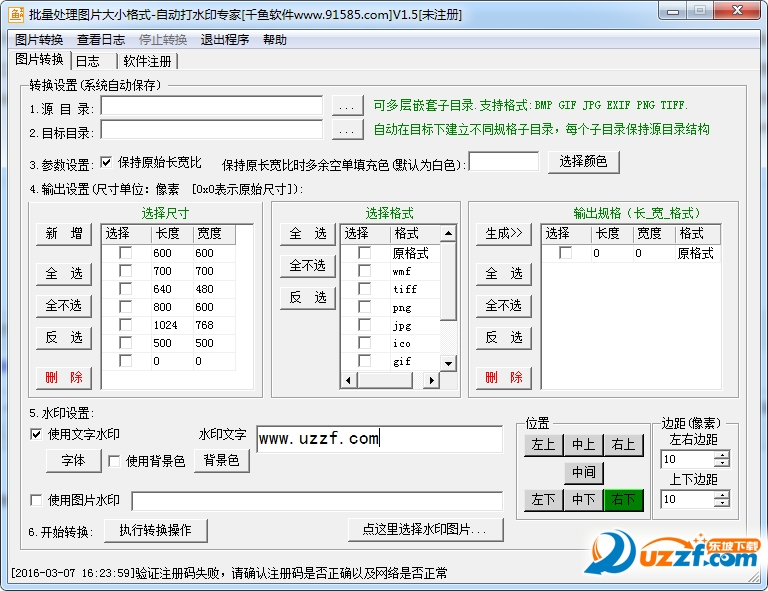Check the 原格式 row in 选择格式
Image resolution: width=768 pixels, height=591 pixels.
364,253
